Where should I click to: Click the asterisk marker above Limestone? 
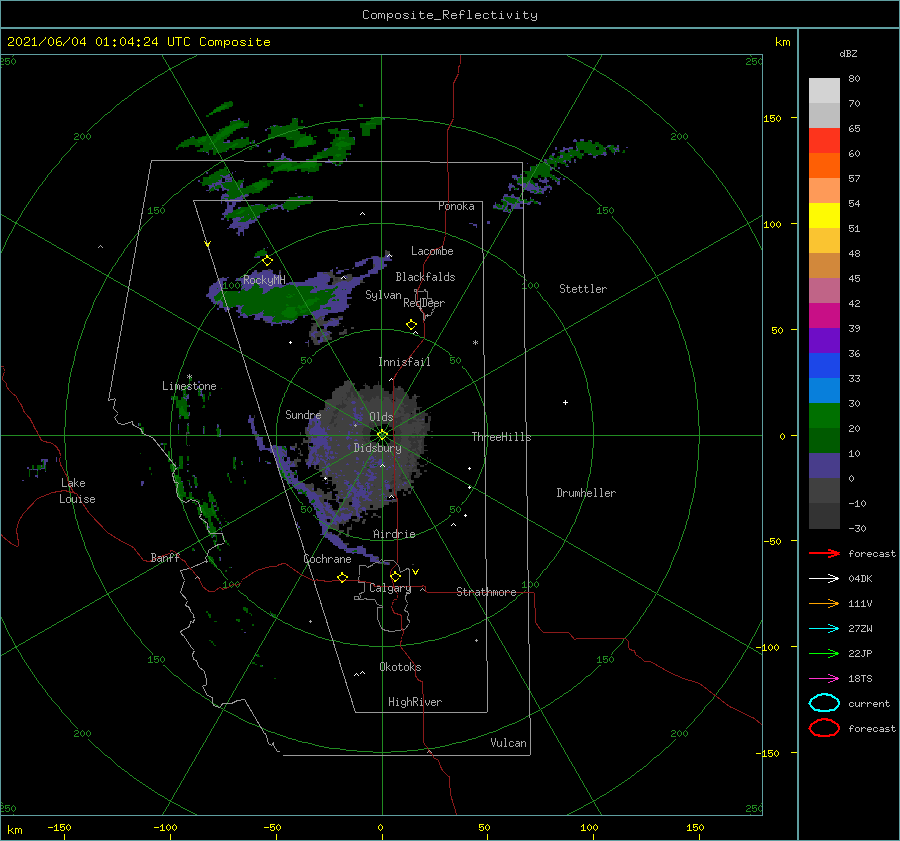pyautogui.click(x=189, y=377)
